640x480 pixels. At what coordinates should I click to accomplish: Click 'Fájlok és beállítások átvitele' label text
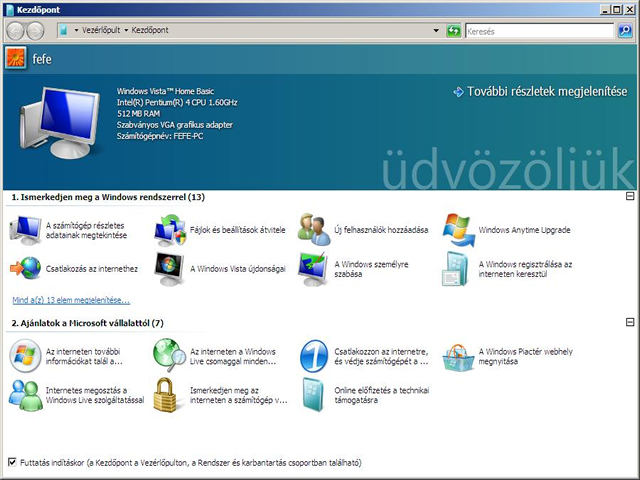238,230
